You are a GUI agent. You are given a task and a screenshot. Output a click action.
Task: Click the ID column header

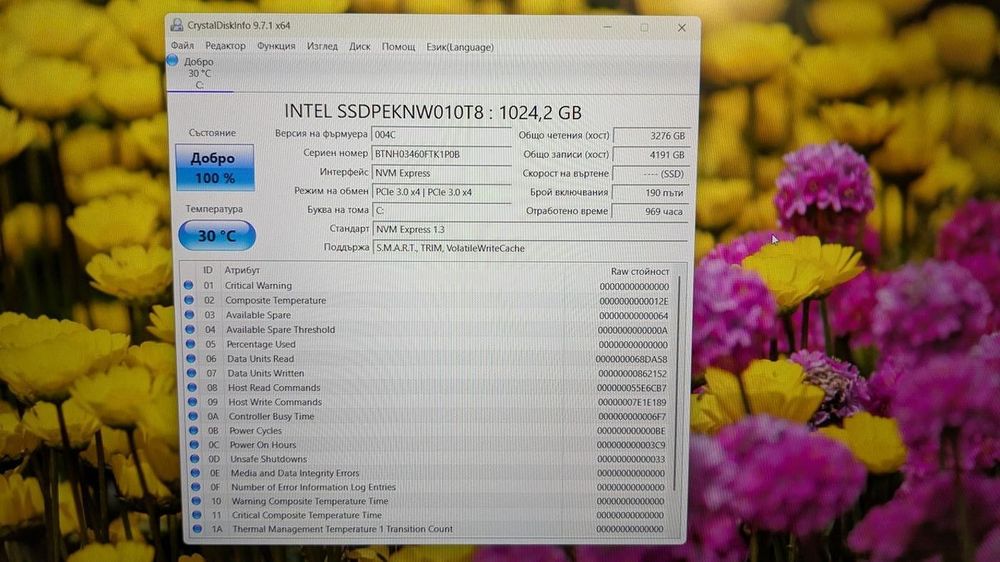coord(207,270)
